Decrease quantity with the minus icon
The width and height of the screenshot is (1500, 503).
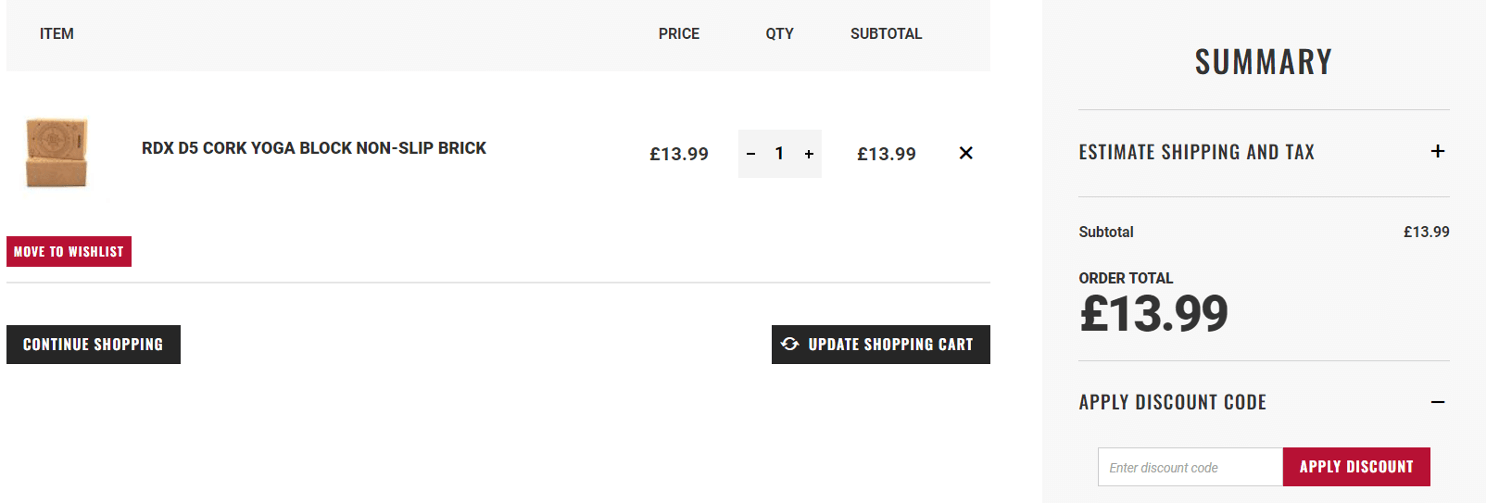[x=751, y=154]
